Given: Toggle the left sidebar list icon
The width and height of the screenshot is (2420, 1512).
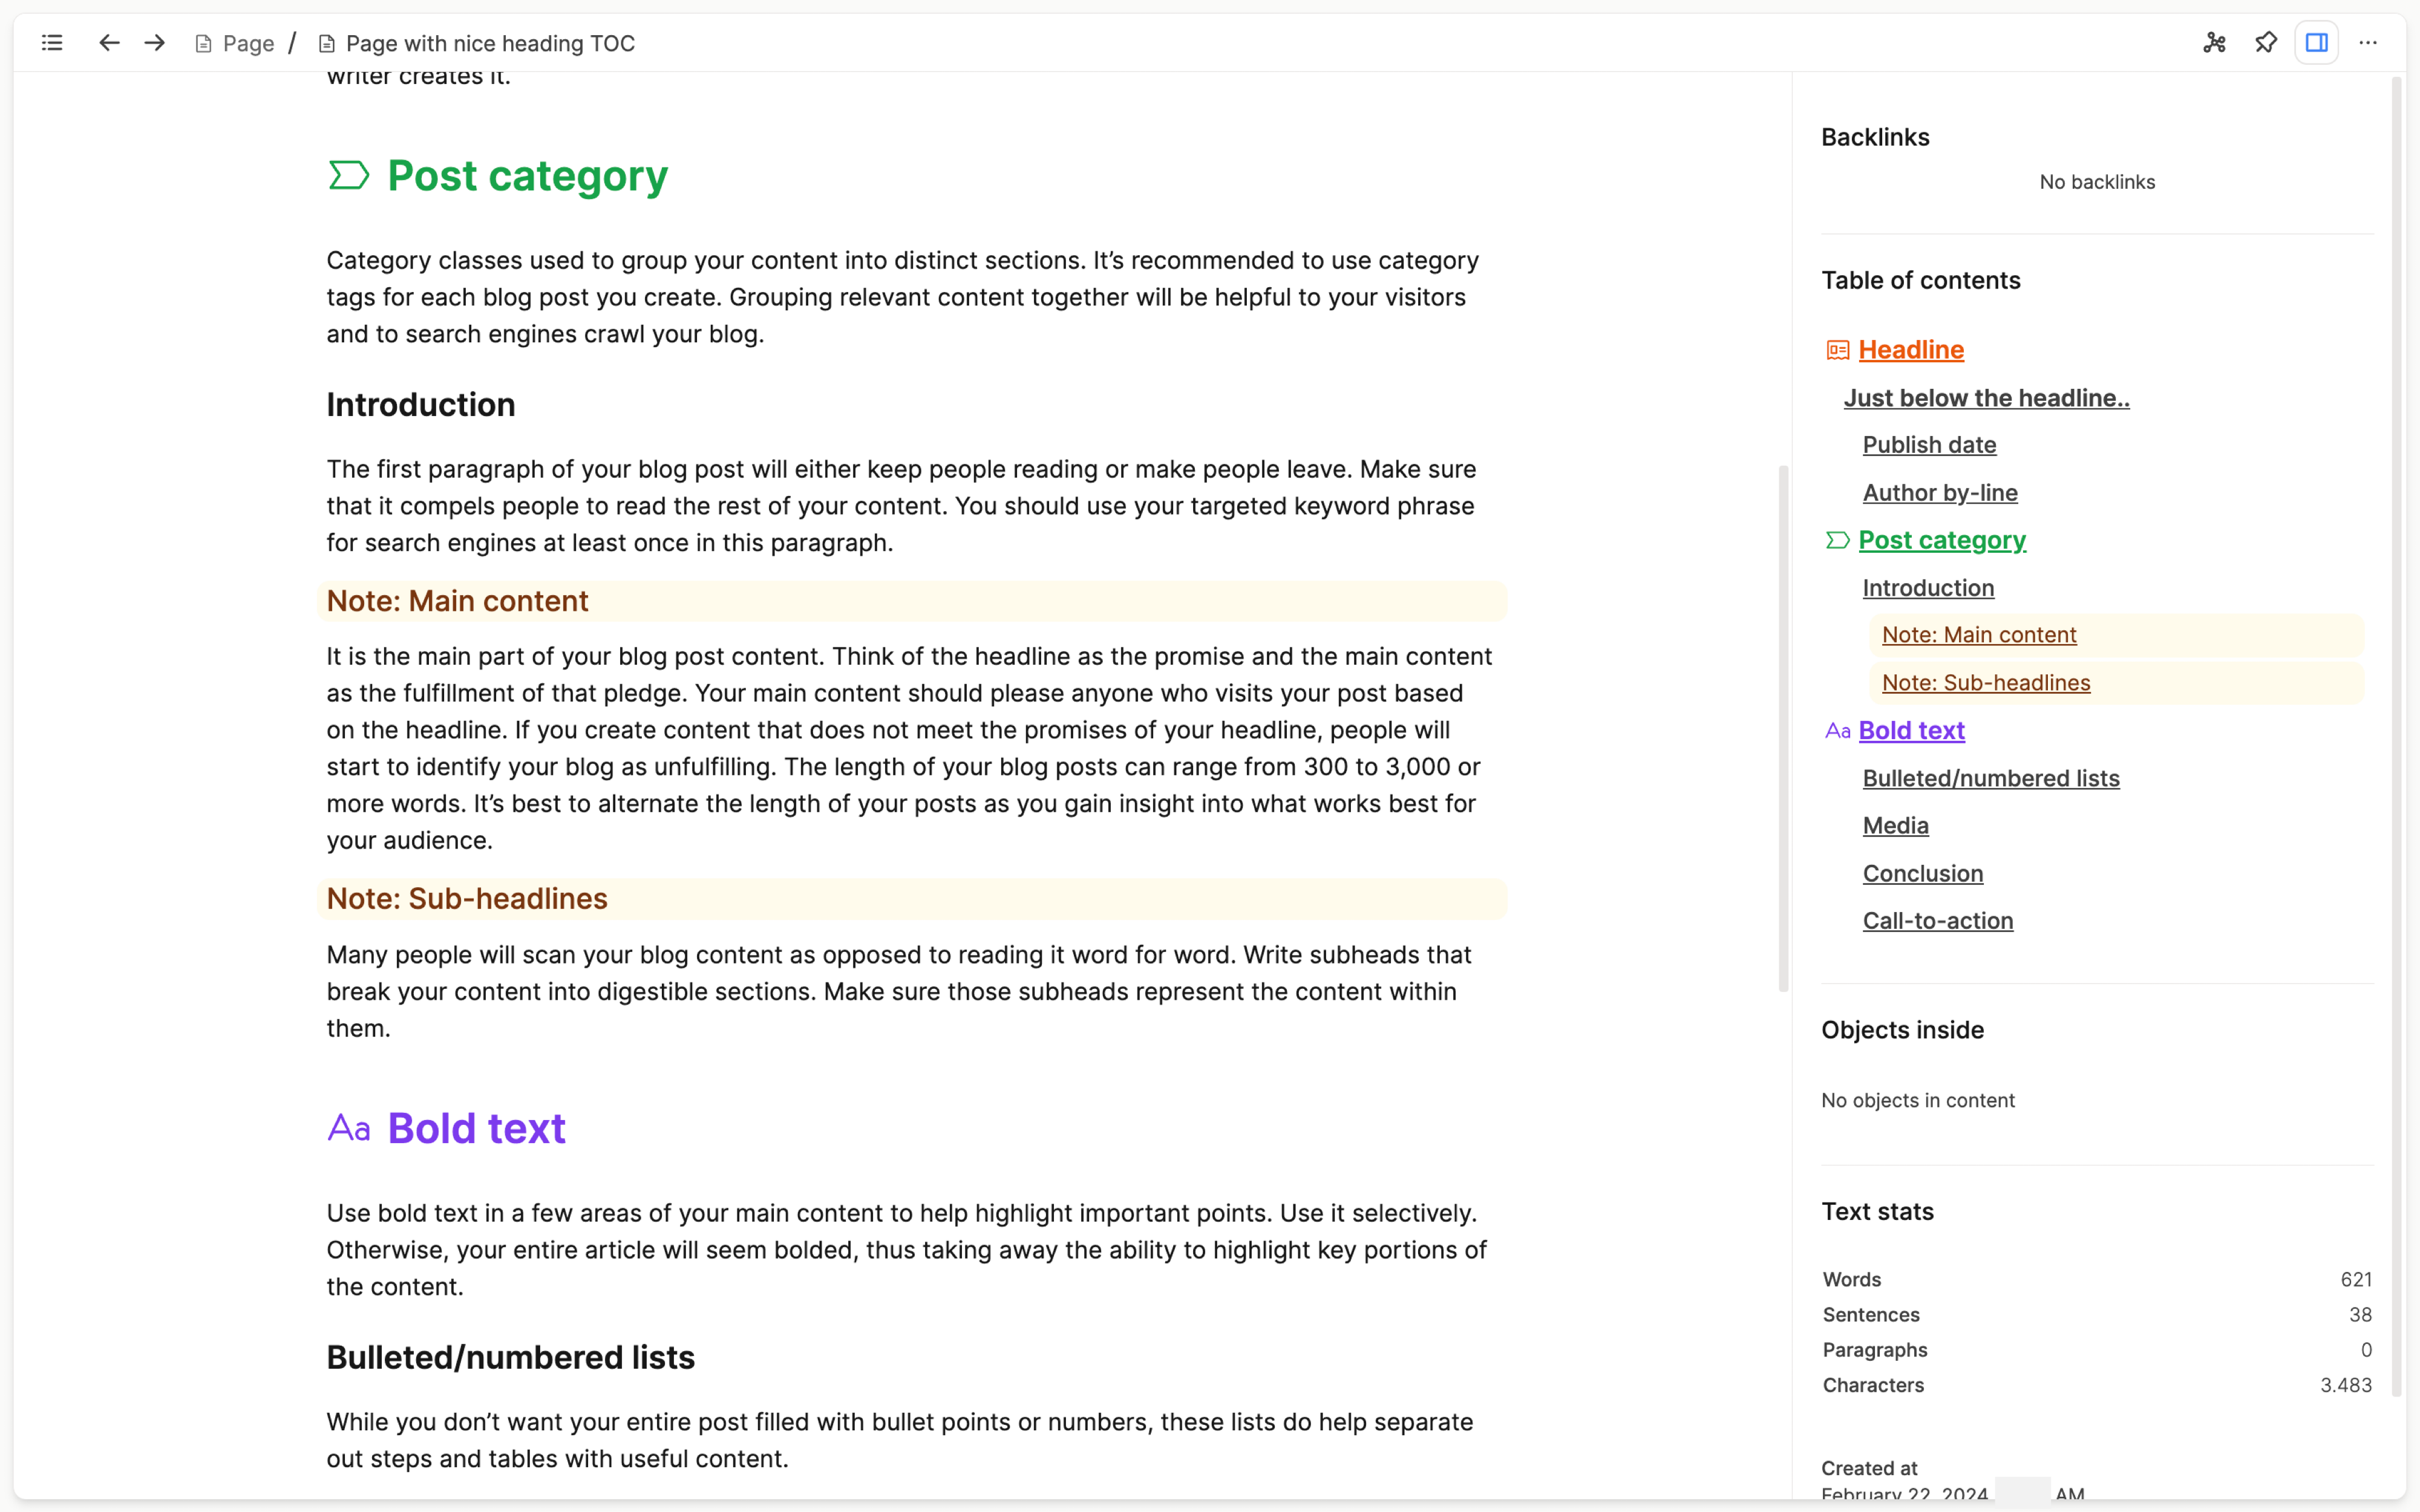Looking at the screenshot, I should point(52,43).
